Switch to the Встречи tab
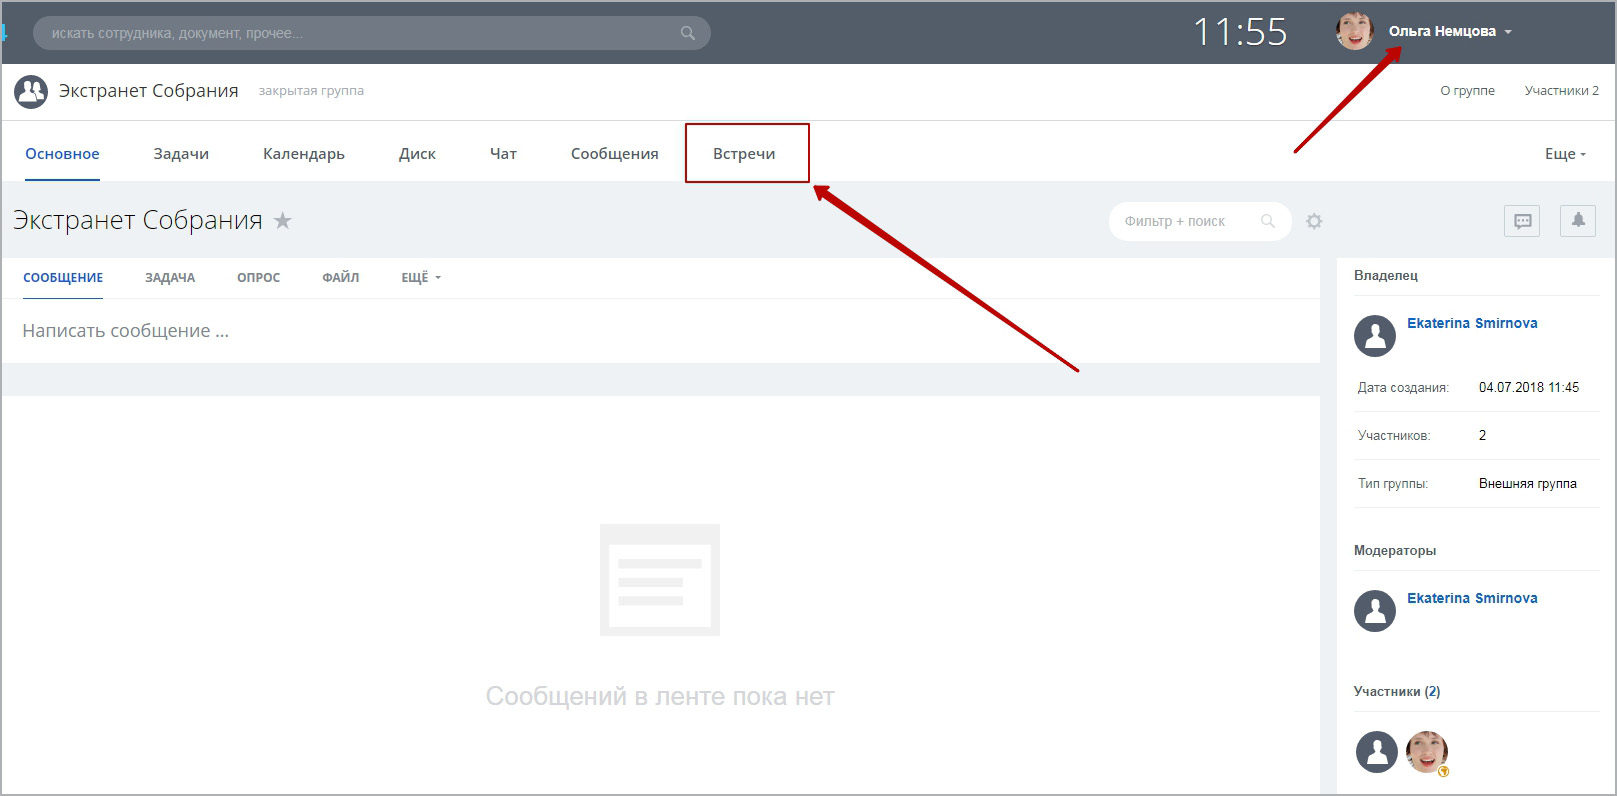 click(744, 154)
